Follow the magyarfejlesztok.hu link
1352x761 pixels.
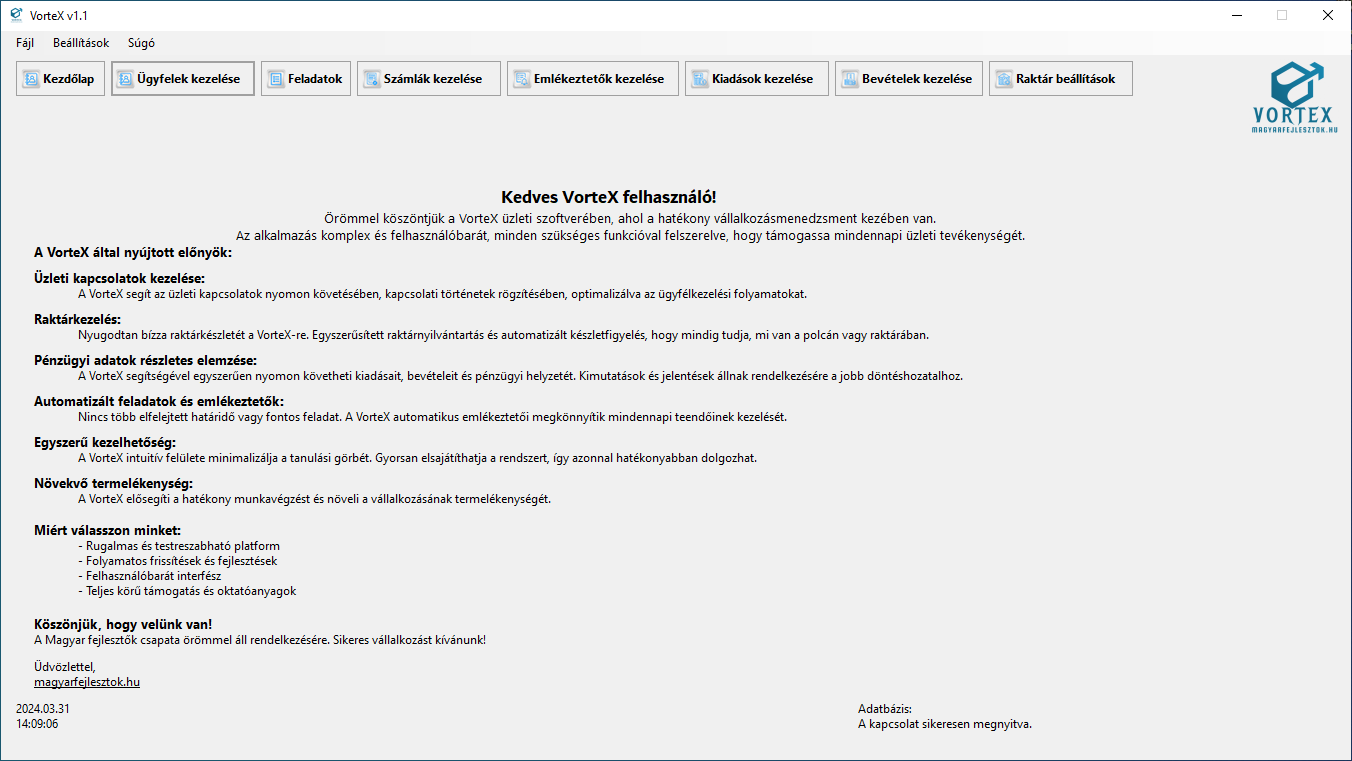click(87, 682)
